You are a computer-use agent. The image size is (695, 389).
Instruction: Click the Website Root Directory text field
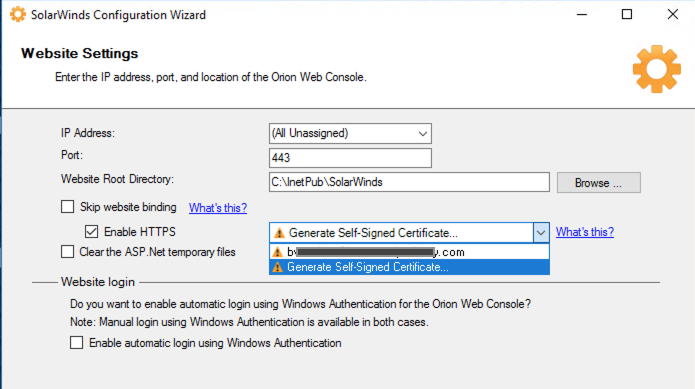pos(409,182)
